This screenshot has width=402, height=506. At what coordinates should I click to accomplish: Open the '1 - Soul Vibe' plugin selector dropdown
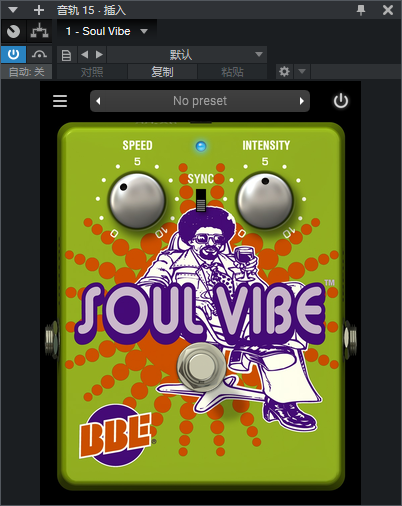(107, 31)
